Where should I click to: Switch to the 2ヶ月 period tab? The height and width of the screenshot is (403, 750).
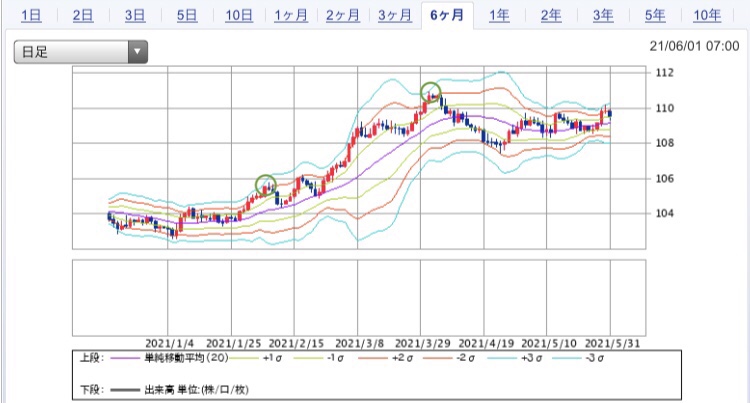pyautogui.click(x=343, y=15)
